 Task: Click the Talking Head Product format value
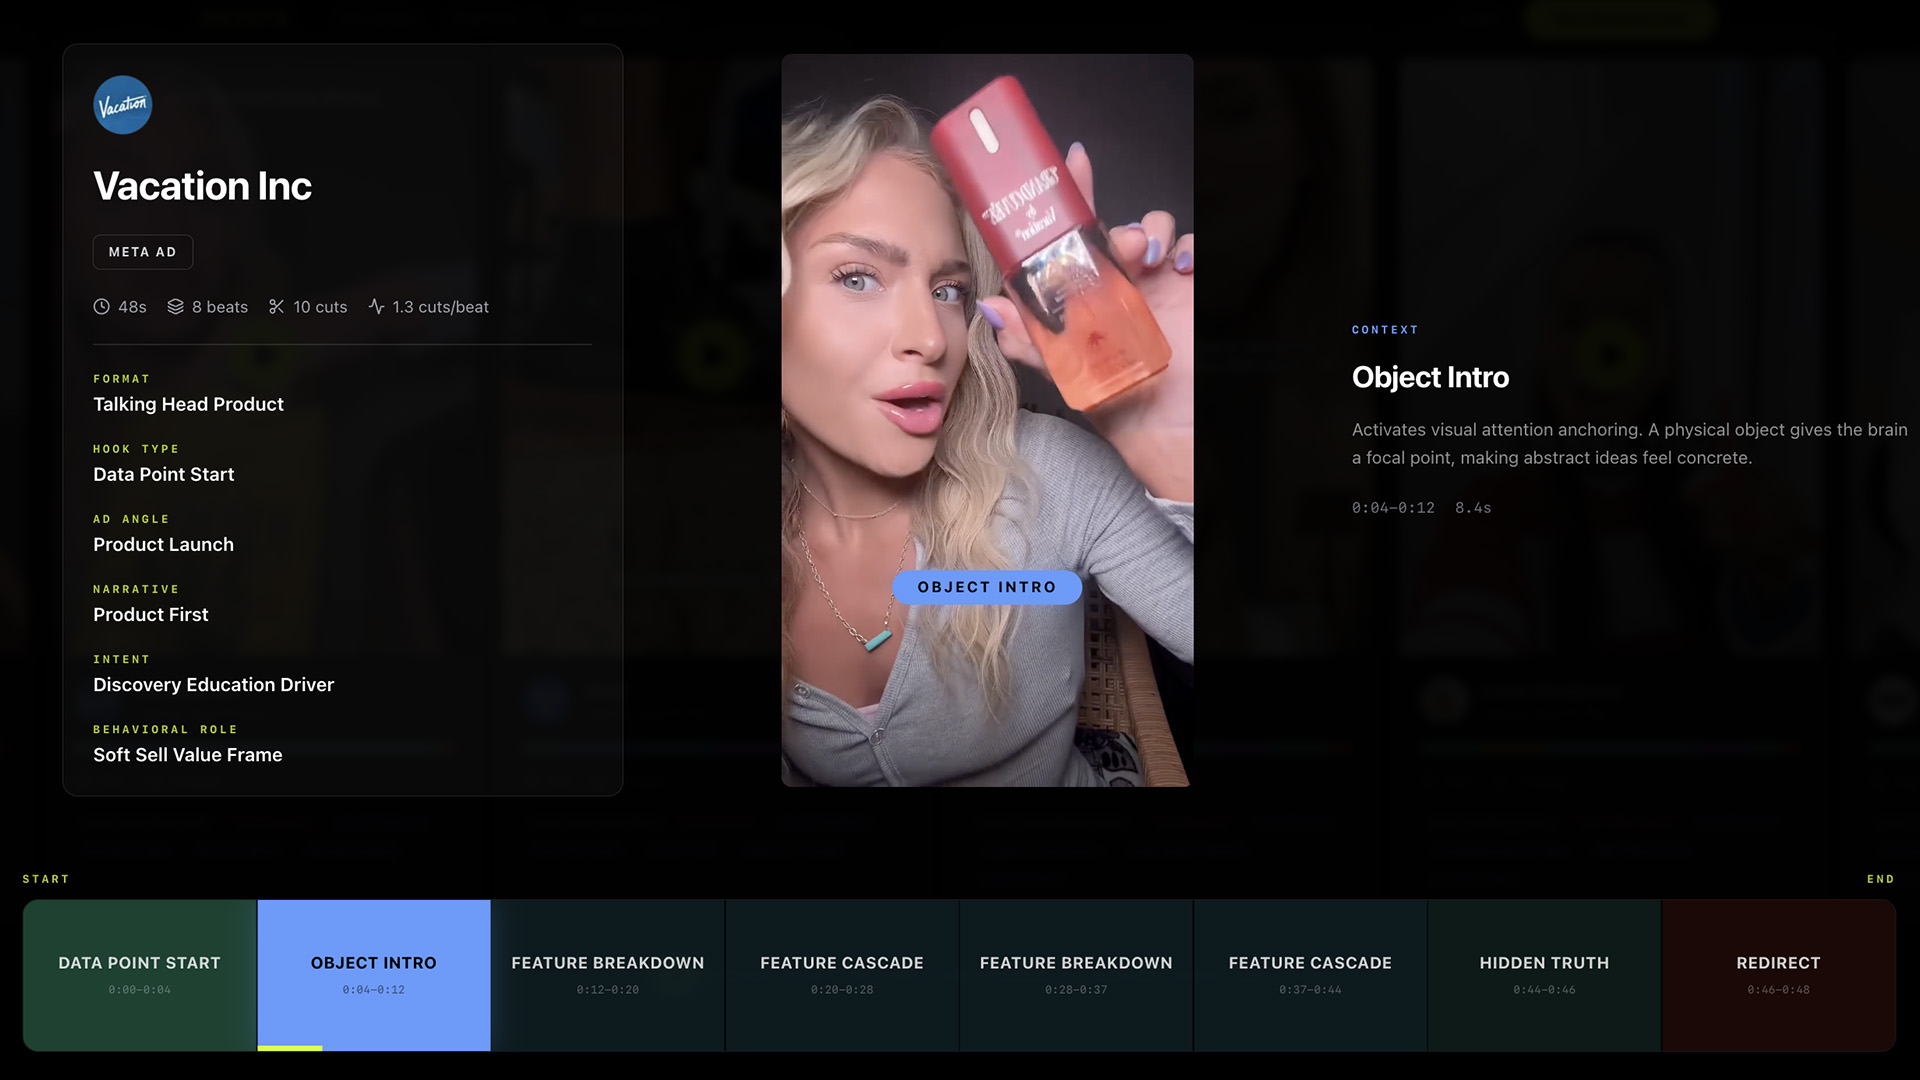pos(187,404)
